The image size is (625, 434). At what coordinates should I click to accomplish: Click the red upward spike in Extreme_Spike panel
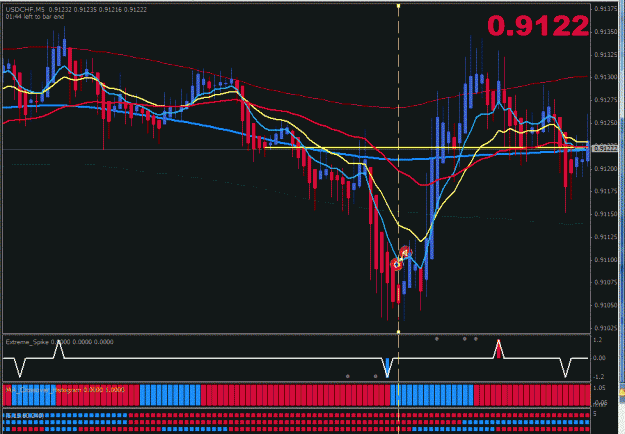click(498, 349)
